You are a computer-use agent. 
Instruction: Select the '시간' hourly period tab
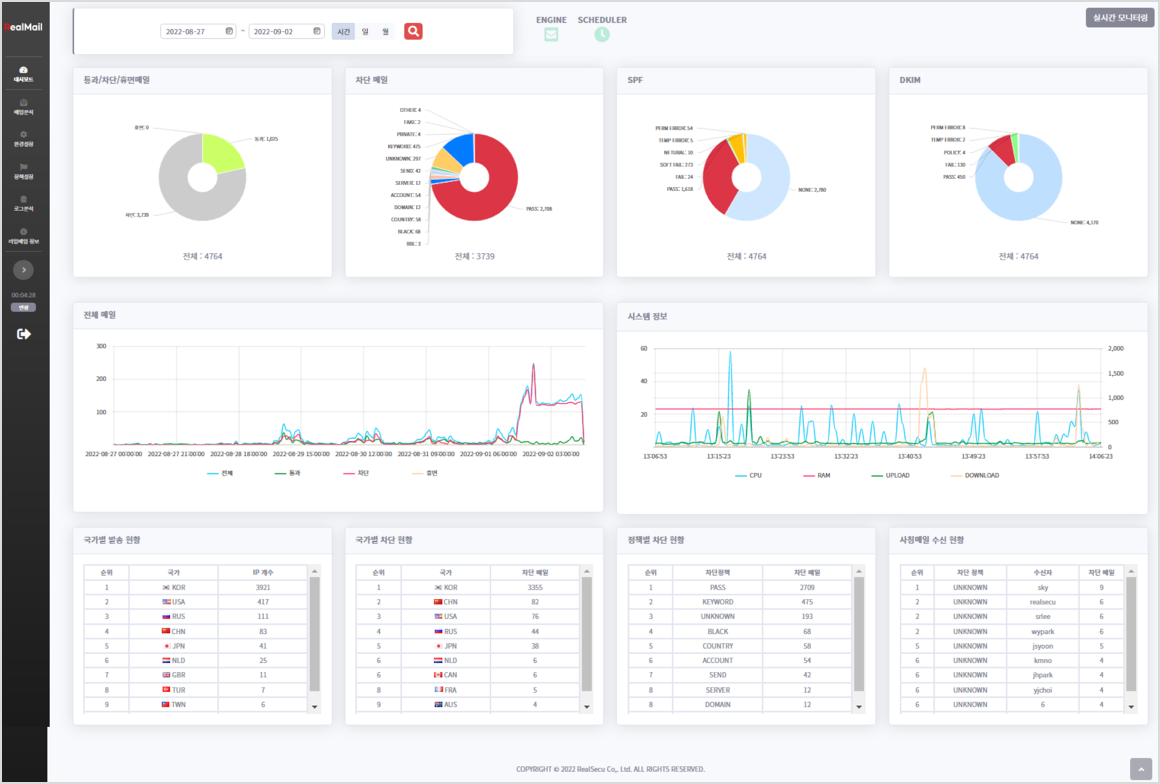(343, 32)
